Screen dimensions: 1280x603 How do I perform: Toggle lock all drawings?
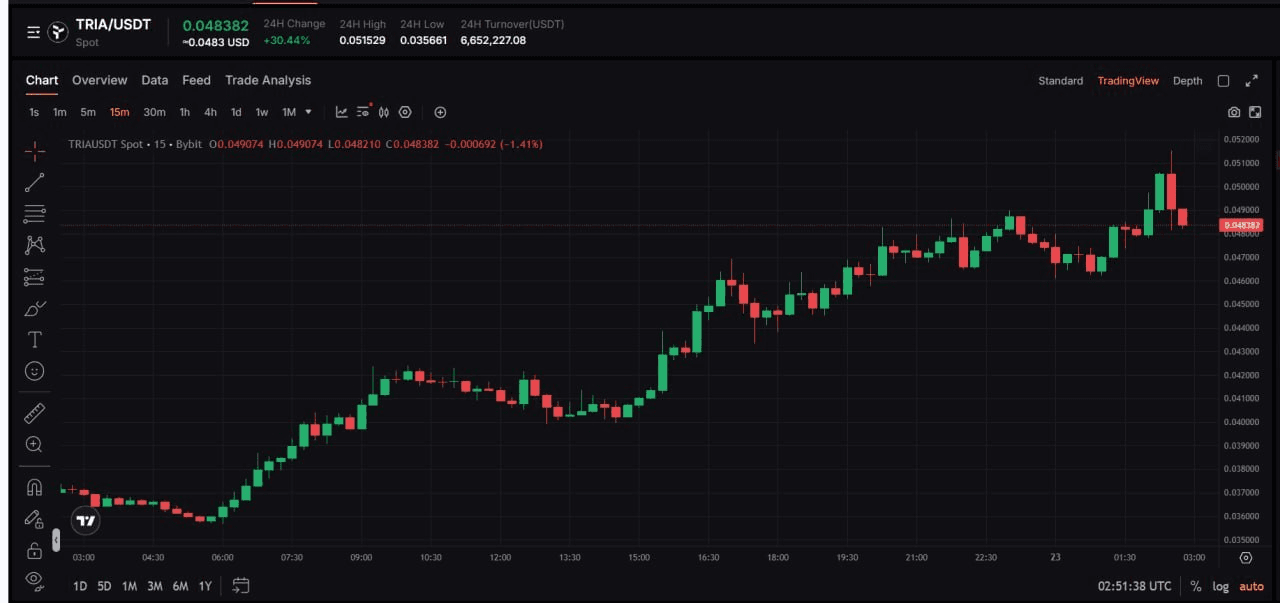point(35,550)
